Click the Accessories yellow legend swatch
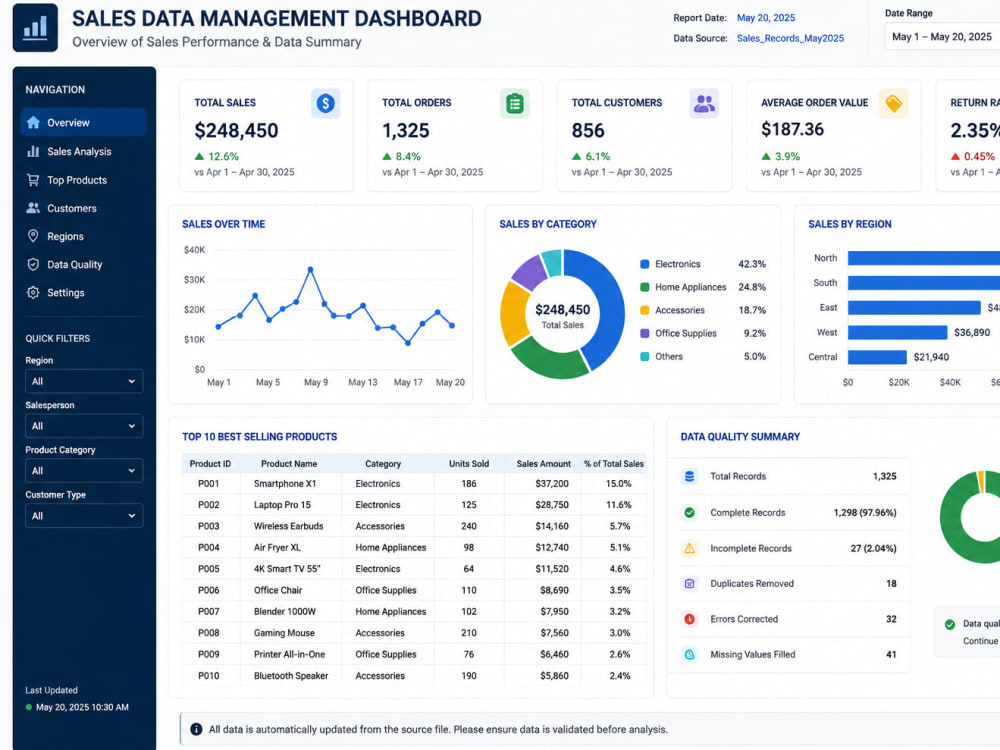 [x=644, y=310]
